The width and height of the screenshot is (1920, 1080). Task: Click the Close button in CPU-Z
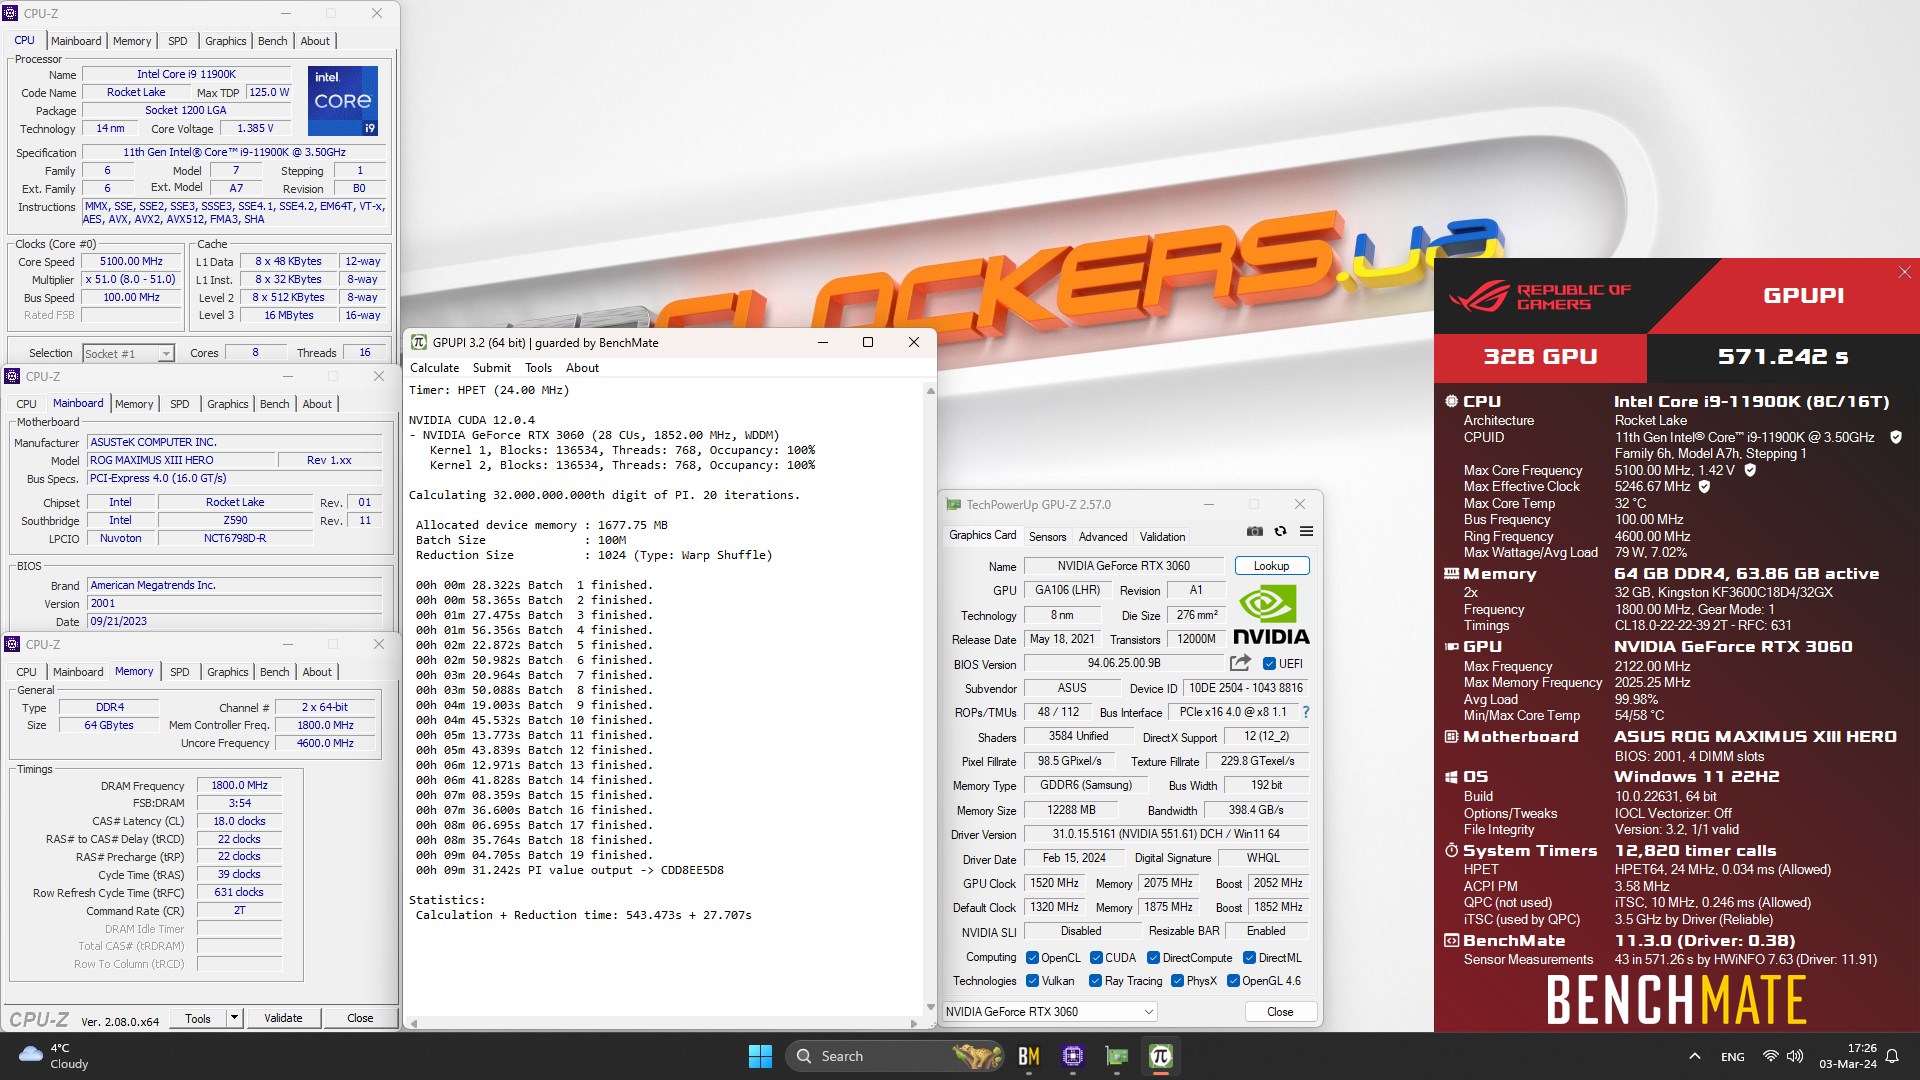tap(360, 1018)
